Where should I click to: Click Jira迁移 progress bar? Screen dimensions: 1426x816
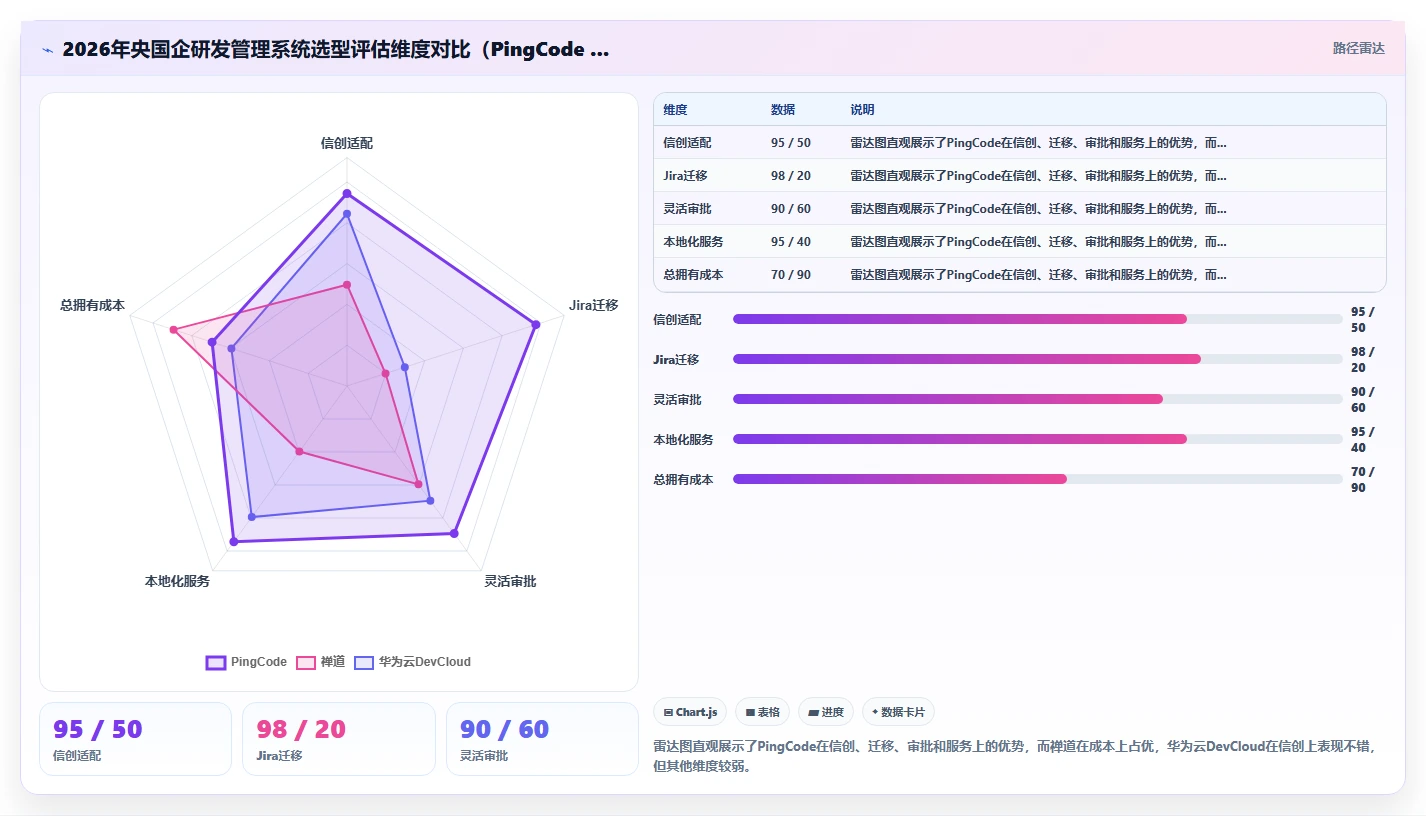point(1038,359)
